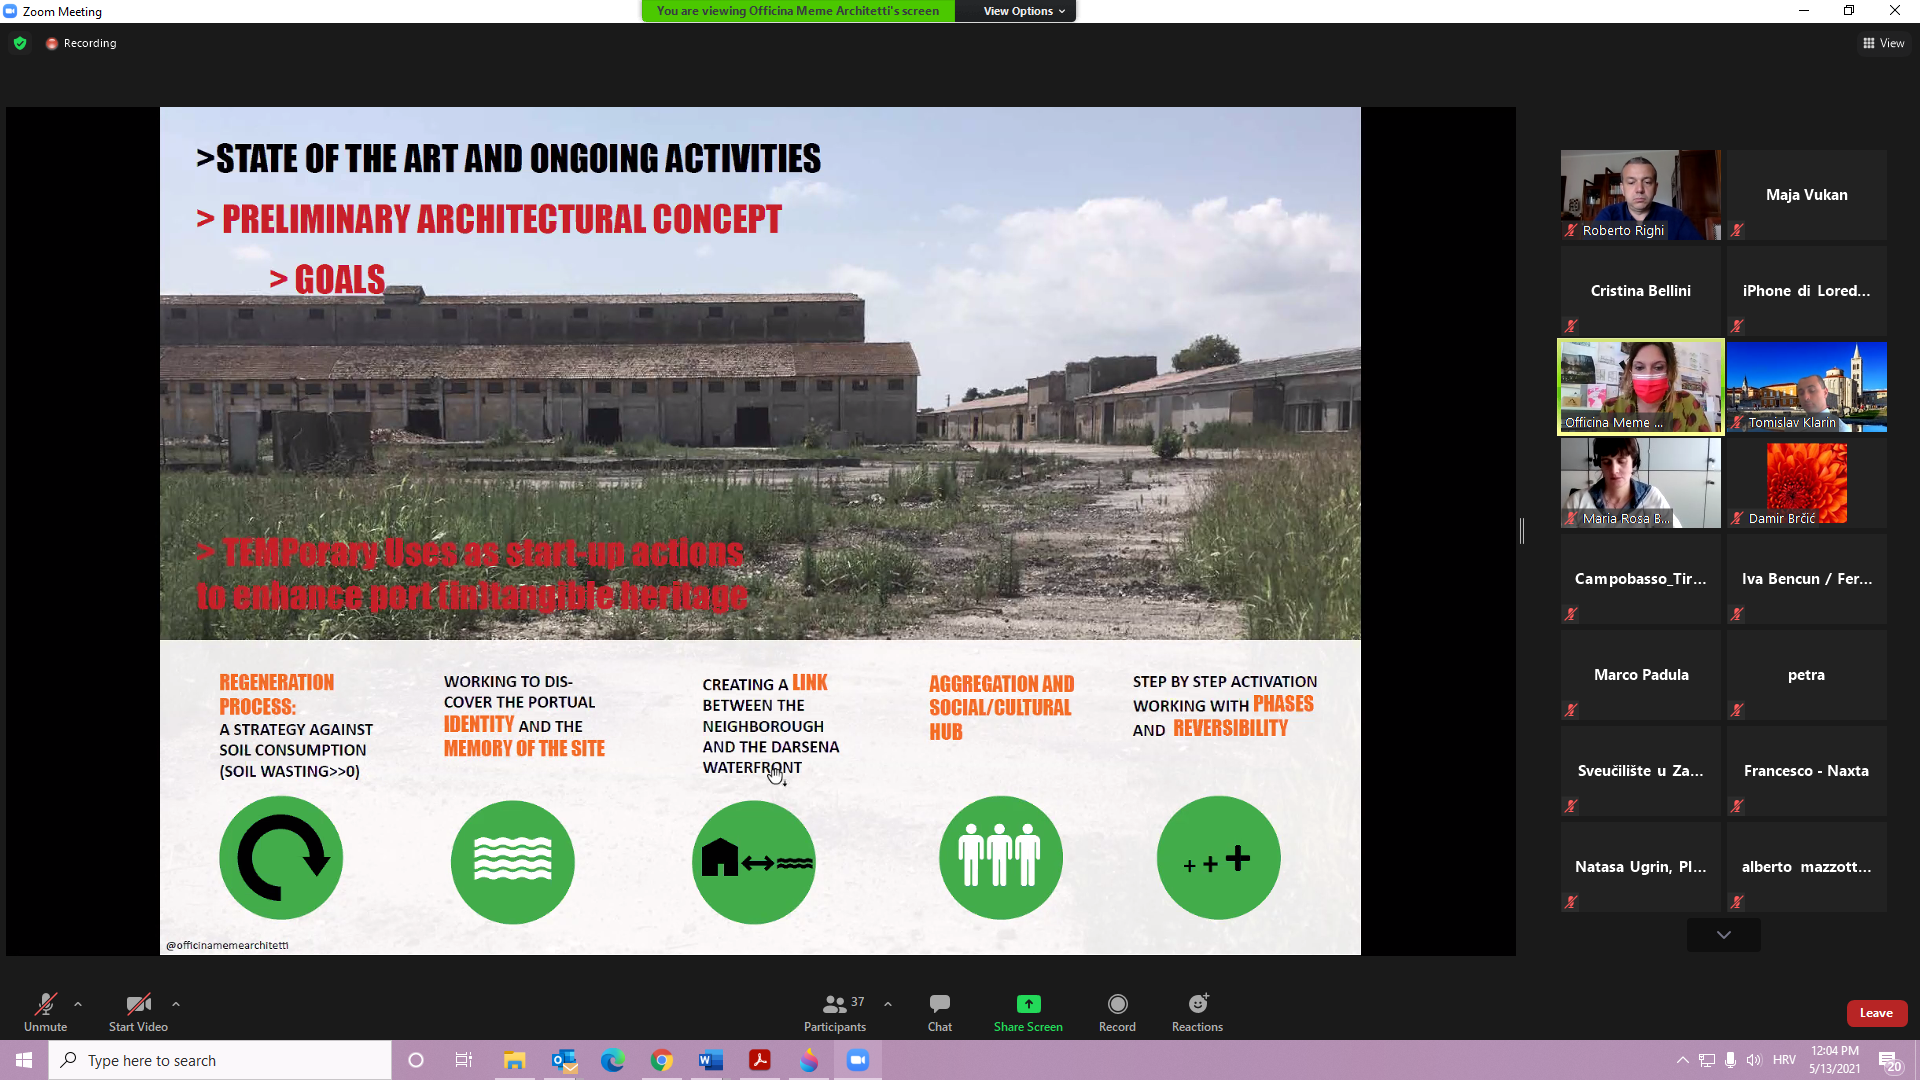The width and height of the screenshot is (1920, 1080).
Task: Open Zoom app in Windows taskbar
Action: (x=857, y=1060)
